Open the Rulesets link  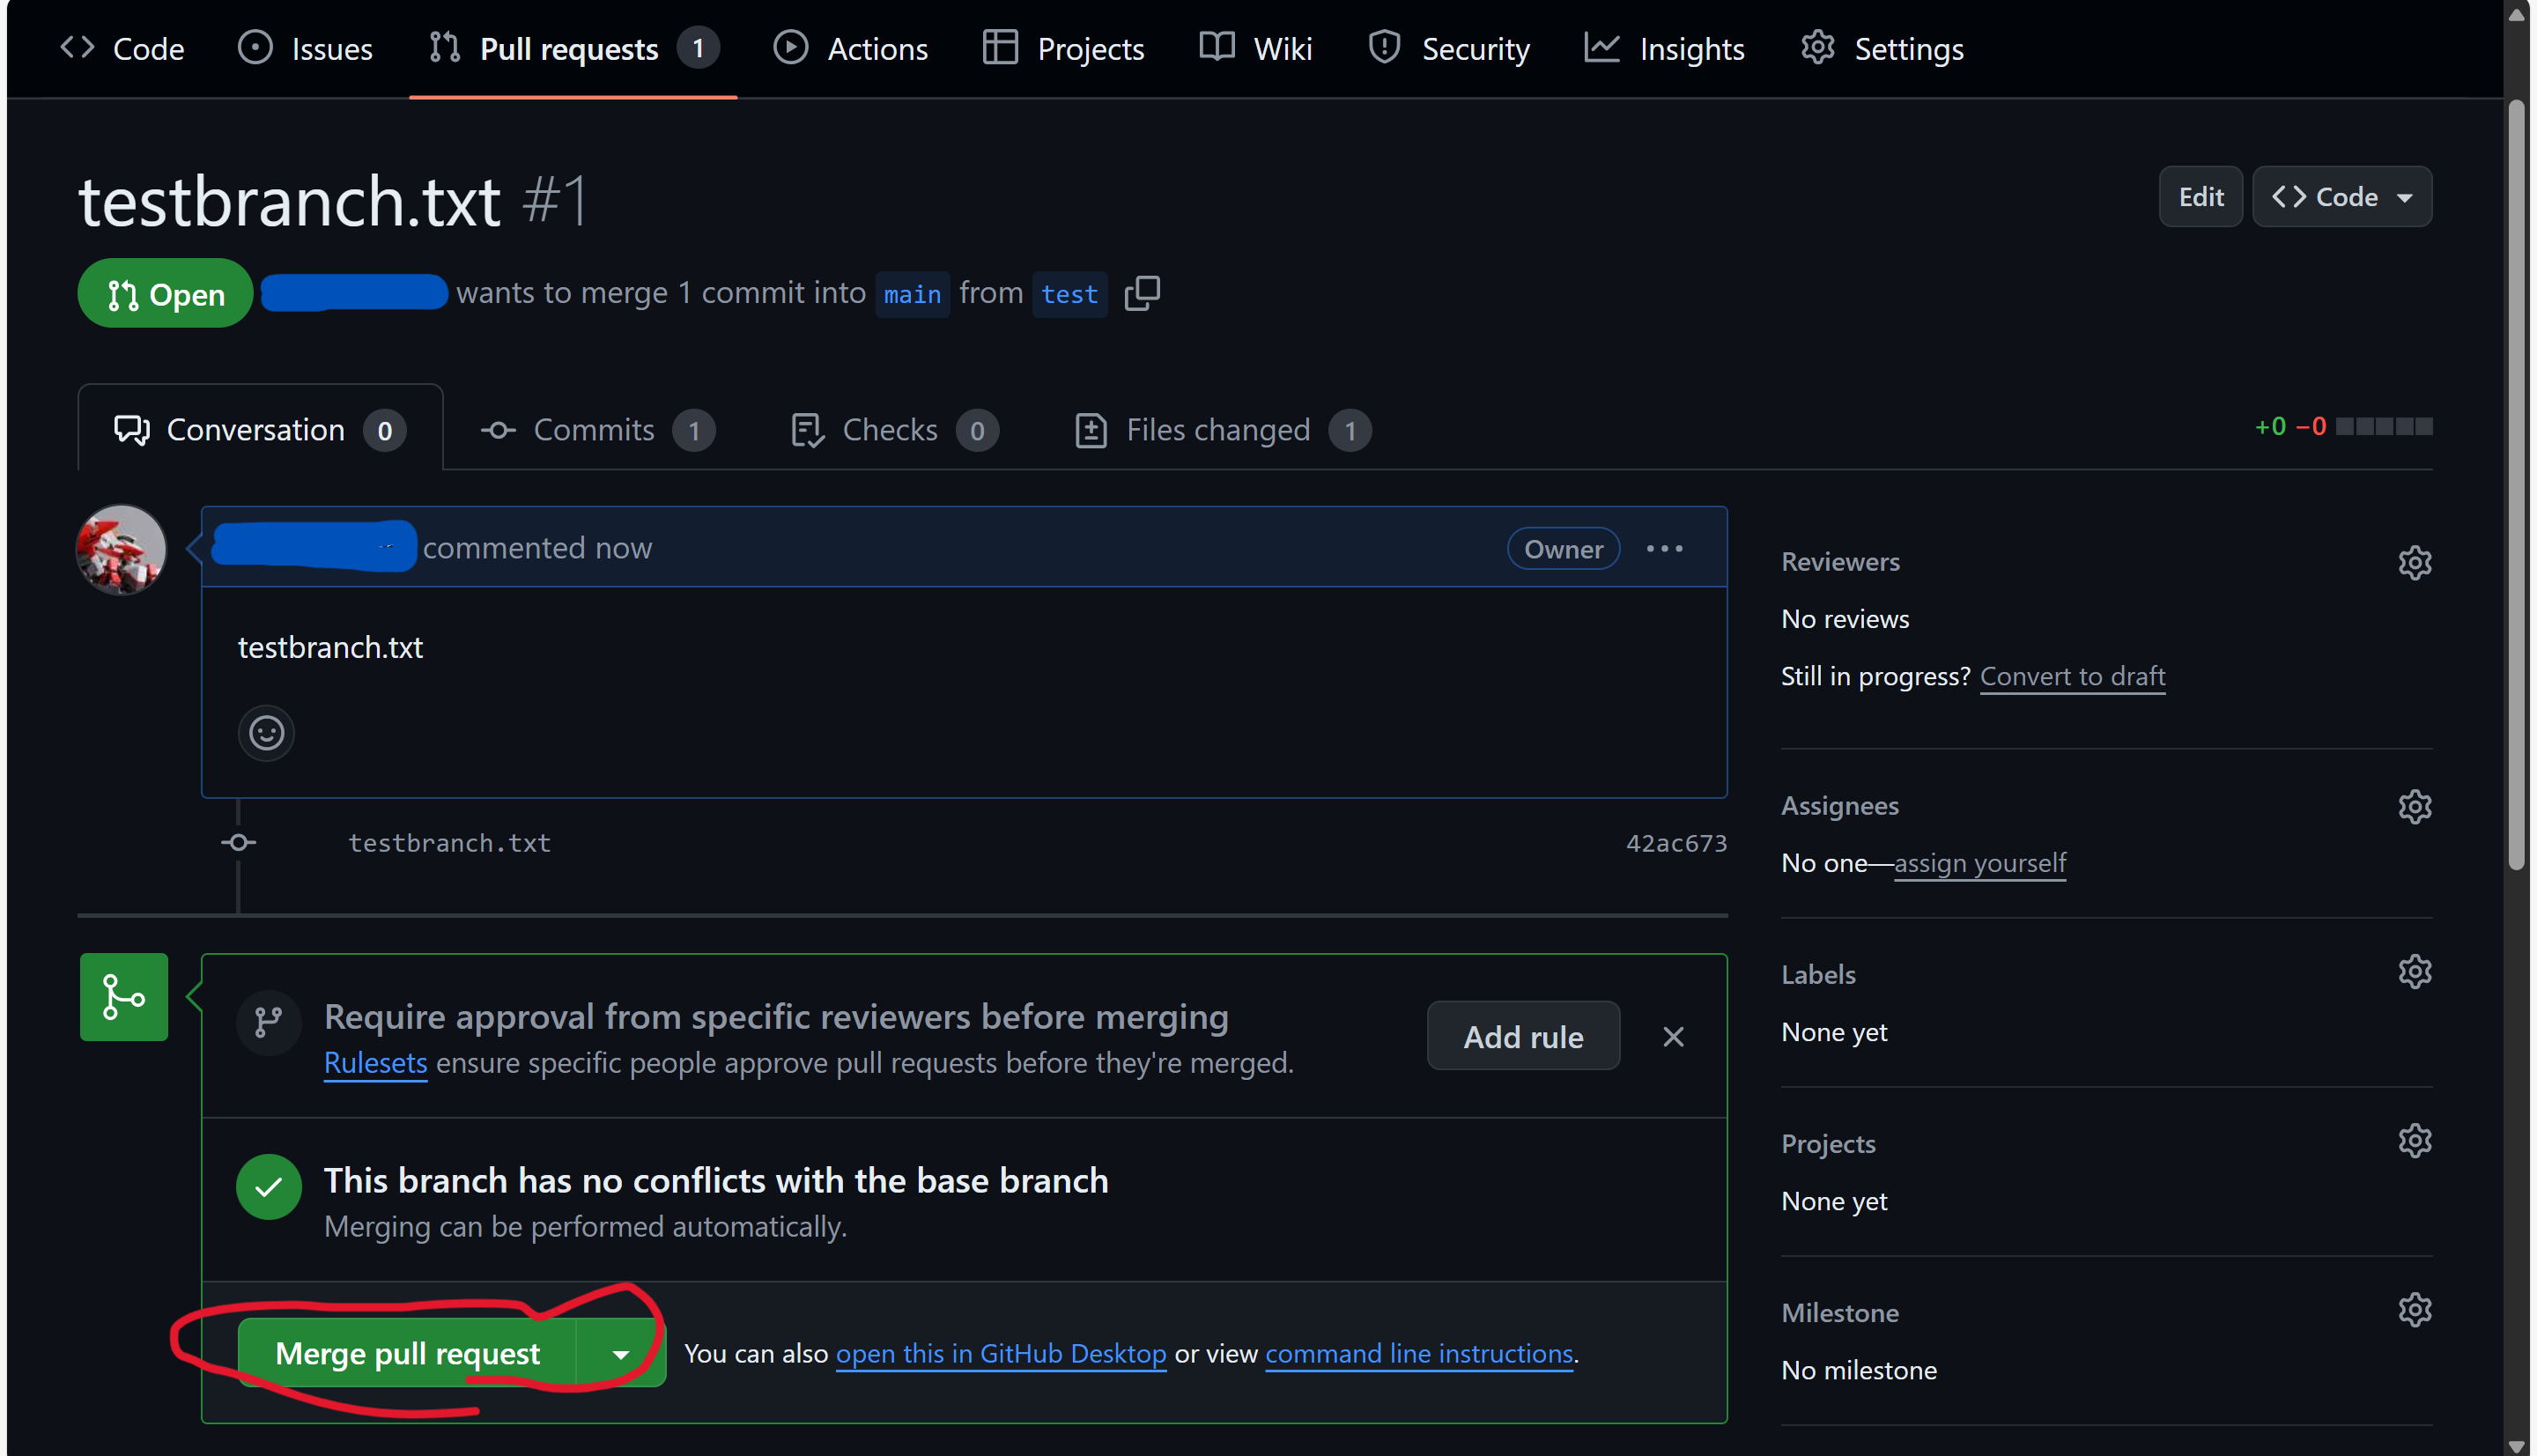click(x=375, y=1063)
